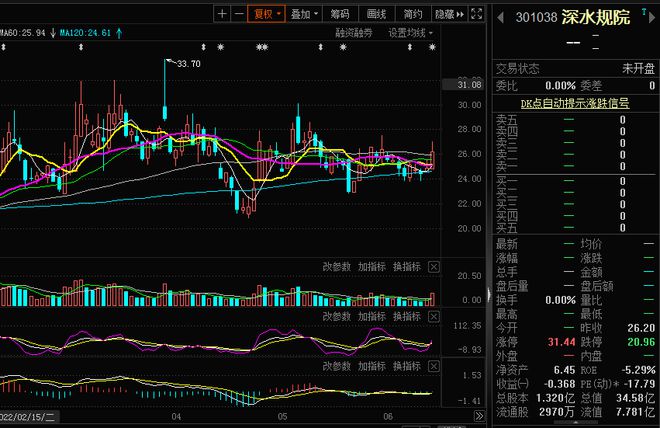The height and width of the screenshot is (428, 660).
Task: Click the 06 month marker on time axis
Action: 388,417
